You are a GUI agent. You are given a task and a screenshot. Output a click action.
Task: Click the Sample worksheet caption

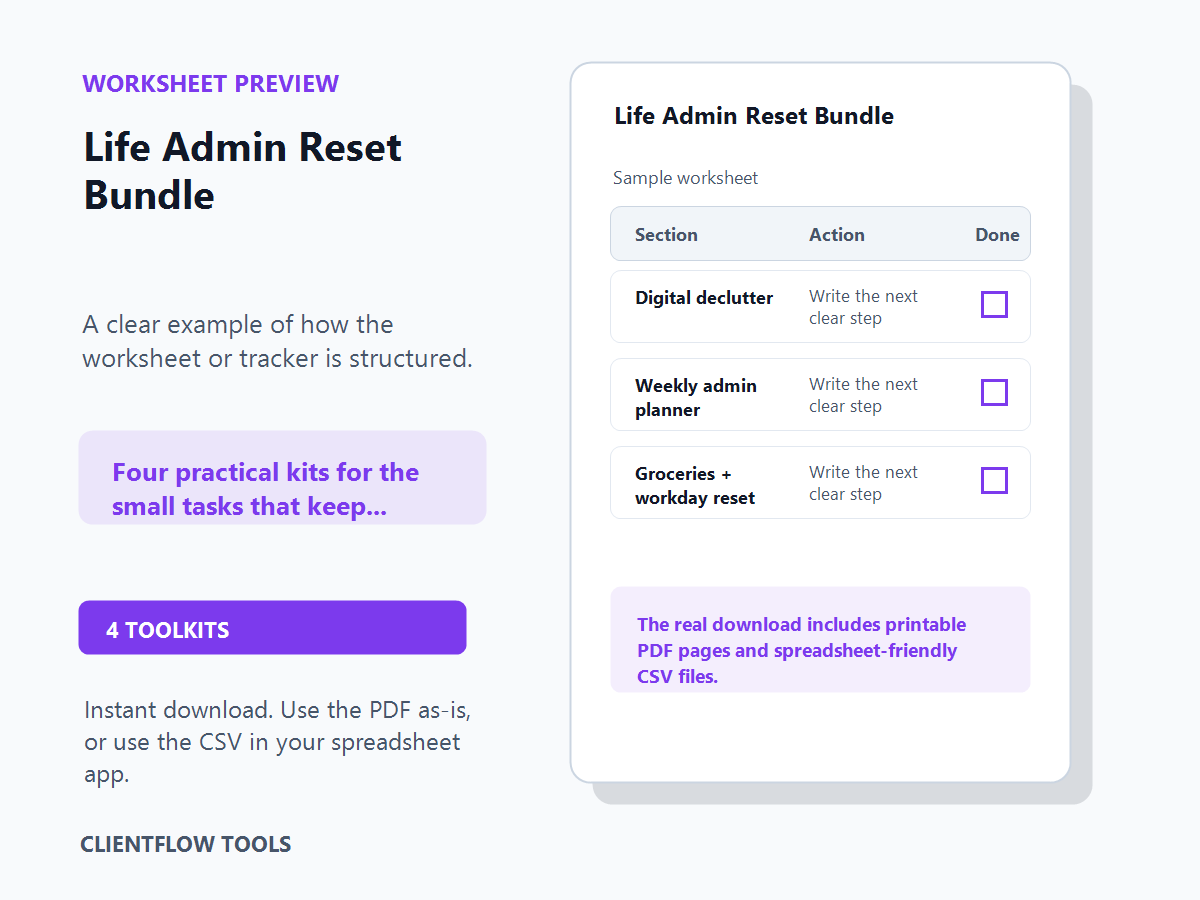[x=686, y=178]
